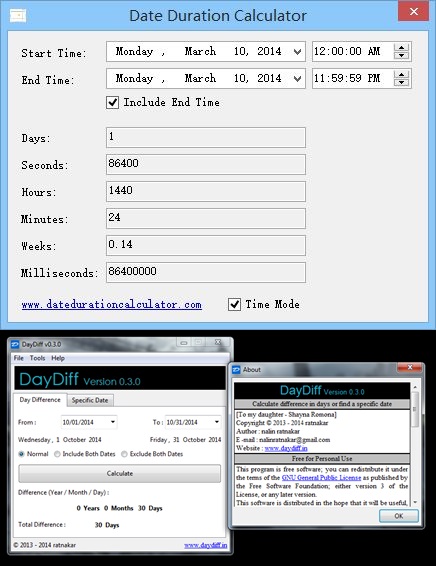The width and height of the screenshot is (436, 566).
Task: Open the To date picker dropdown
Action: [x=217, y=422]
